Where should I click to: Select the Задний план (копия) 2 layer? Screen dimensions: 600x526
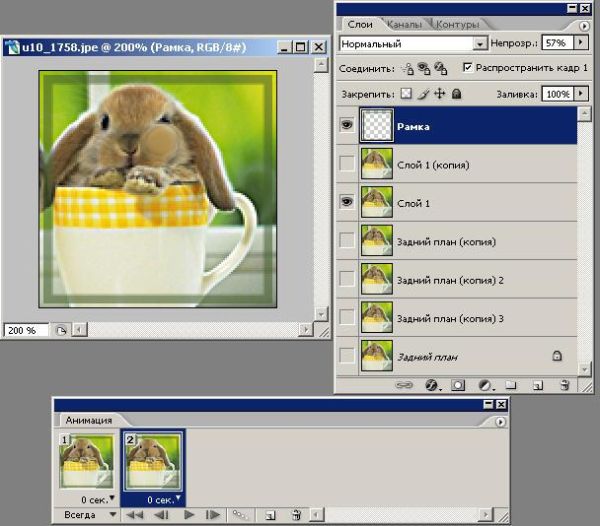point(468,279)
